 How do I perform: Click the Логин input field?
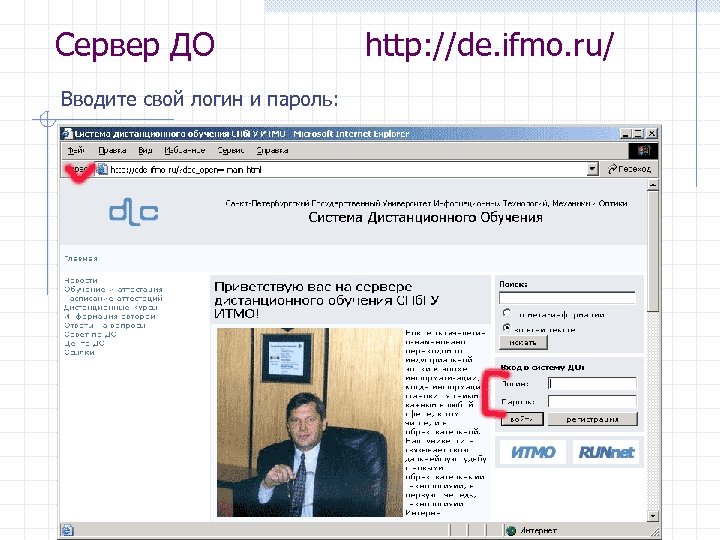(592, 383)
